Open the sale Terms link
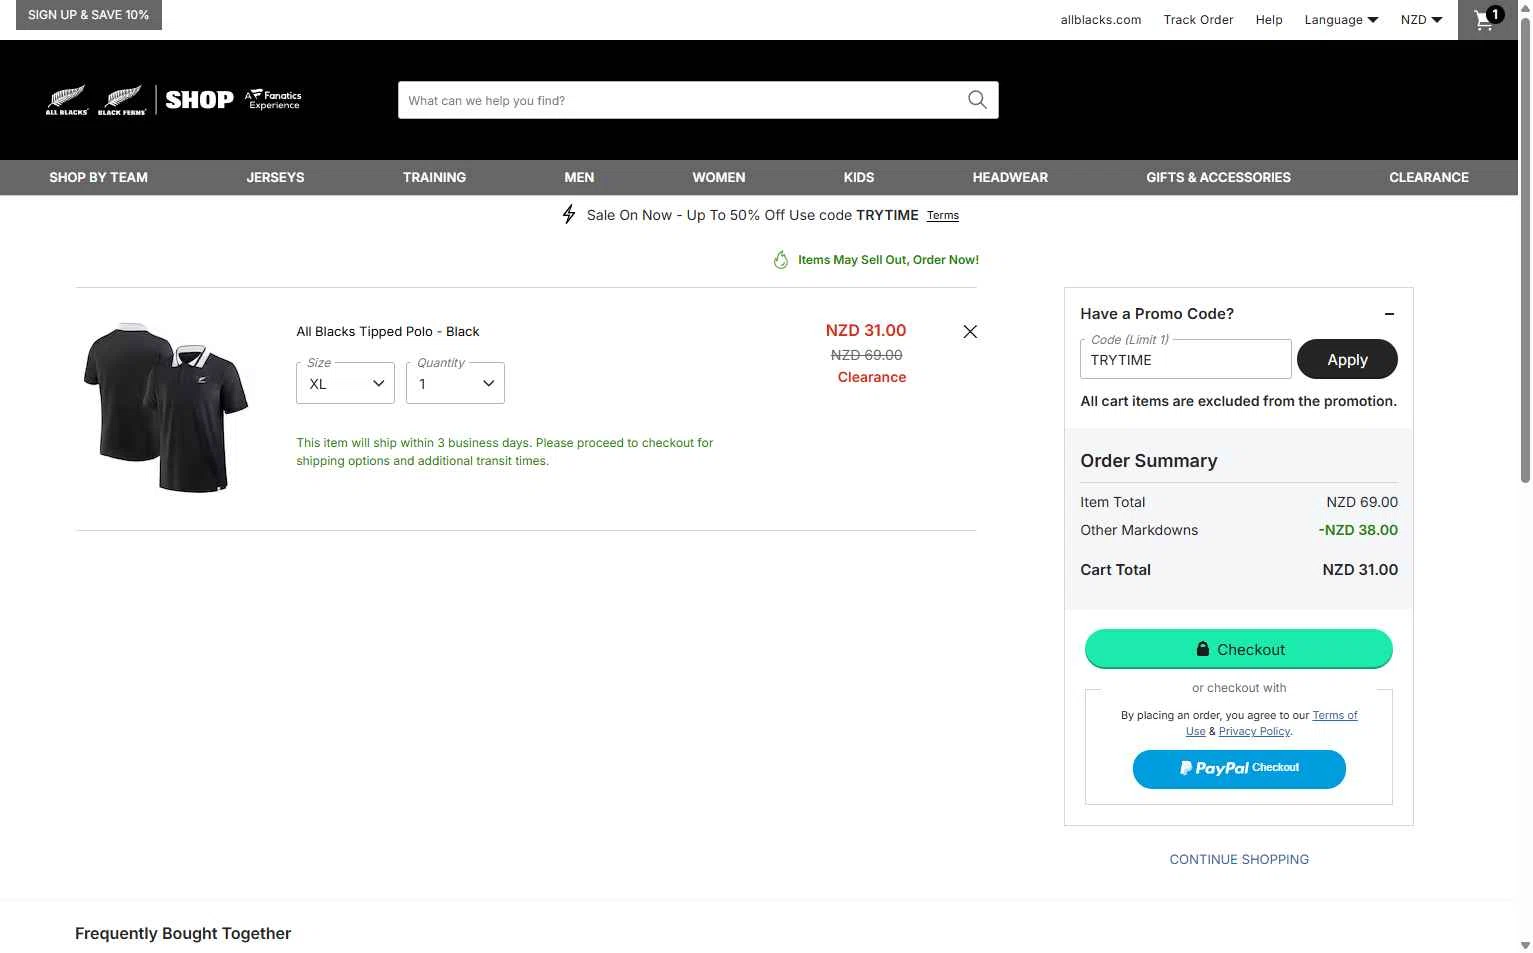The width and height of the screenshot is (1533, 953). pyautogui.click(x=942, y=215)
